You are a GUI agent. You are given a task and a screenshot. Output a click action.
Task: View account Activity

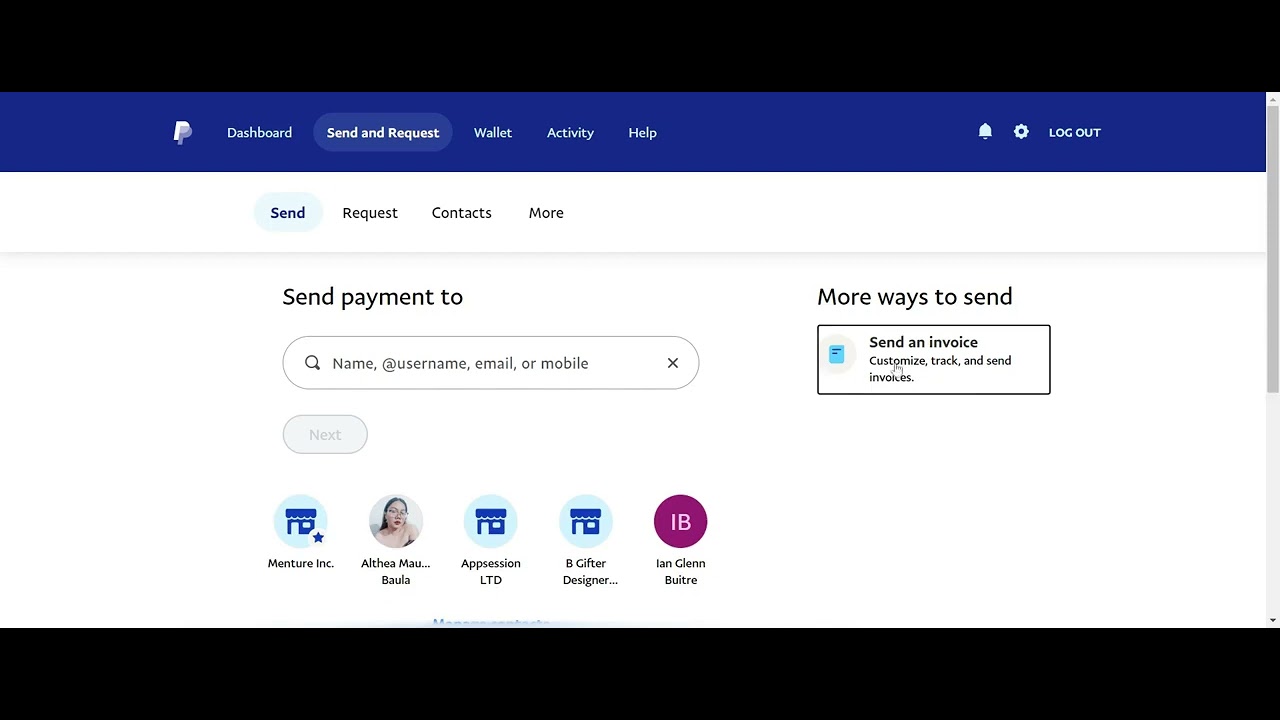(x=570, y=132)
